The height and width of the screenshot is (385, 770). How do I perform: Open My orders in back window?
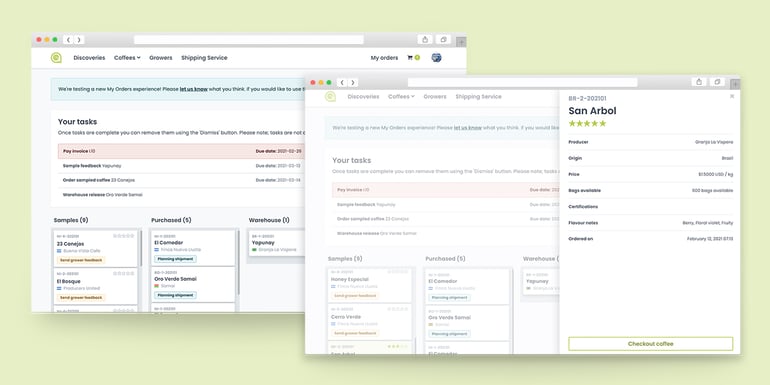coord(384,58)
